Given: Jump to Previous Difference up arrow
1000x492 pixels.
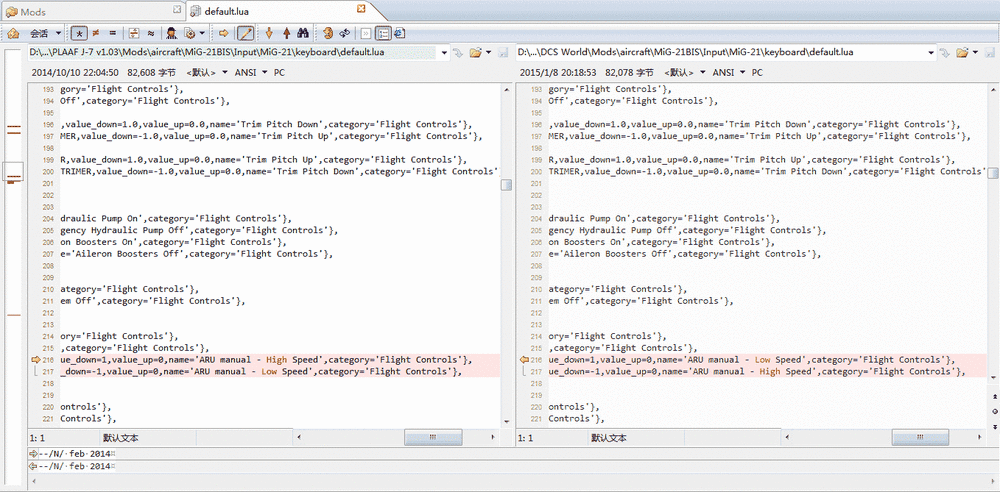Looking at the screenshot, I should 286,33.
